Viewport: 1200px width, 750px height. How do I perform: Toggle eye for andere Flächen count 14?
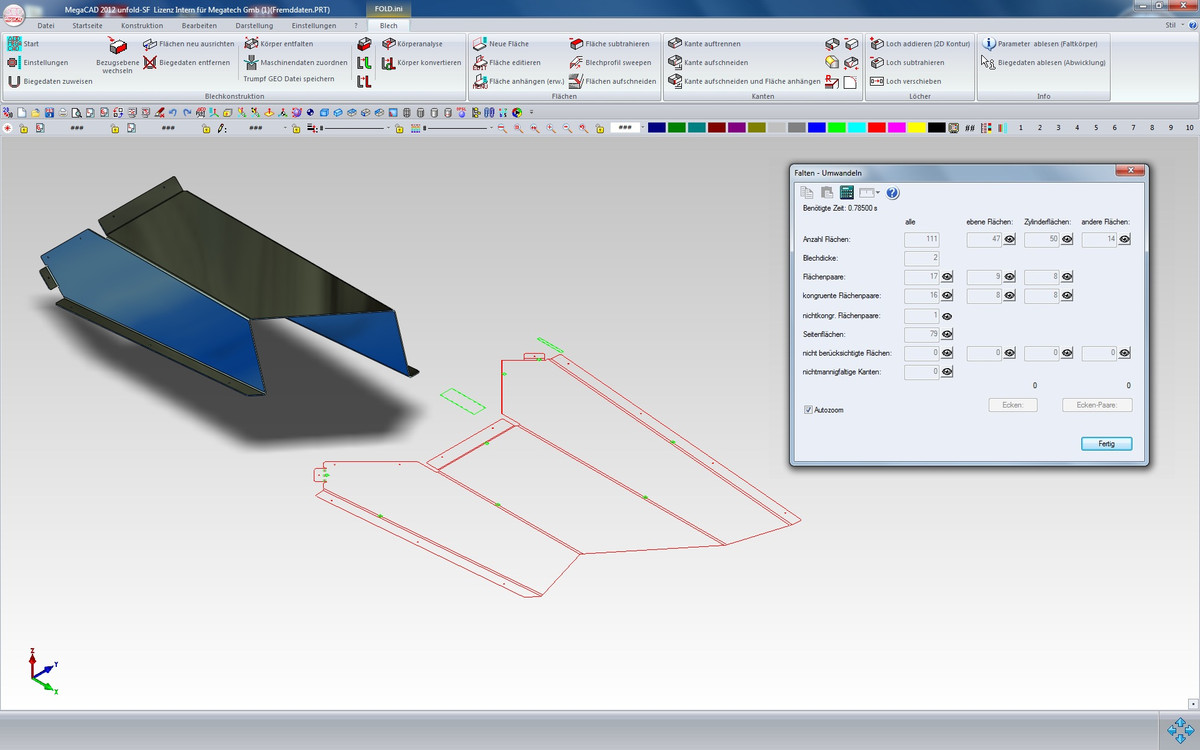pyautogui.click(x=1125, y=240)
